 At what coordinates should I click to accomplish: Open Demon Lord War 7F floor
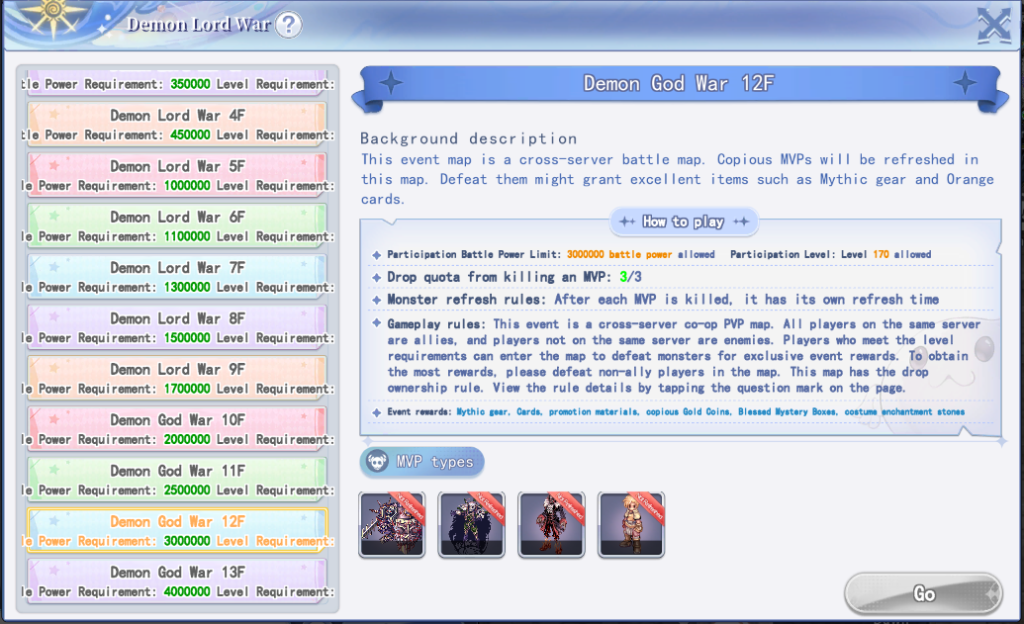point(177,277)
